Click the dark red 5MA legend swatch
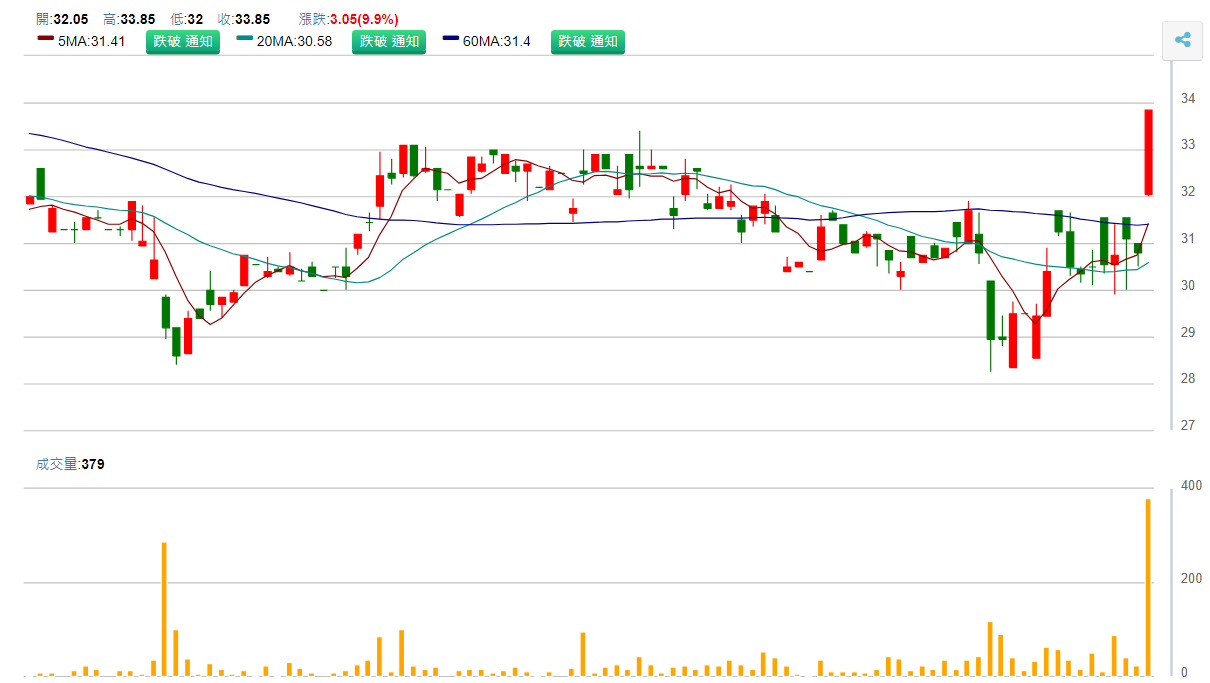The width and height of the screenshot is (1210, 683). [x=45, y=40]
